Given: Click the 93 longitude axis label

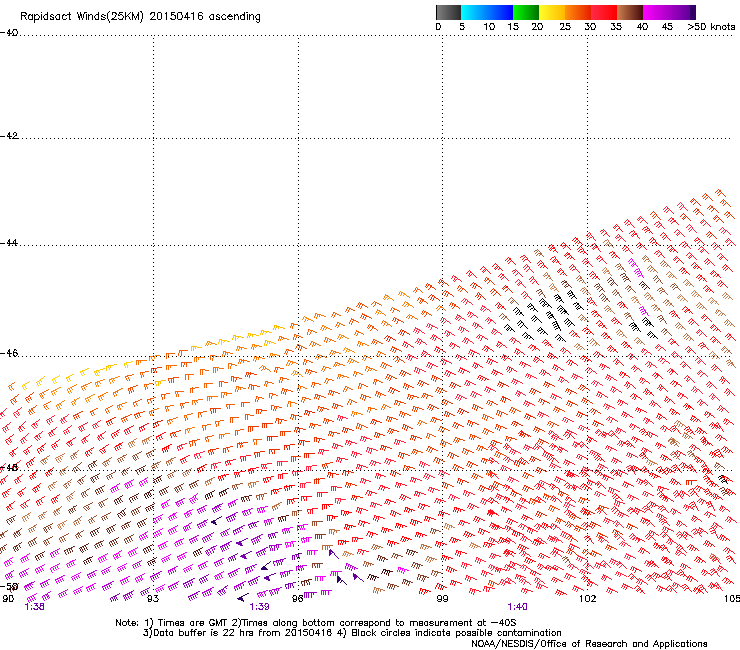Looking at the screenshot, I should [153, 599].
